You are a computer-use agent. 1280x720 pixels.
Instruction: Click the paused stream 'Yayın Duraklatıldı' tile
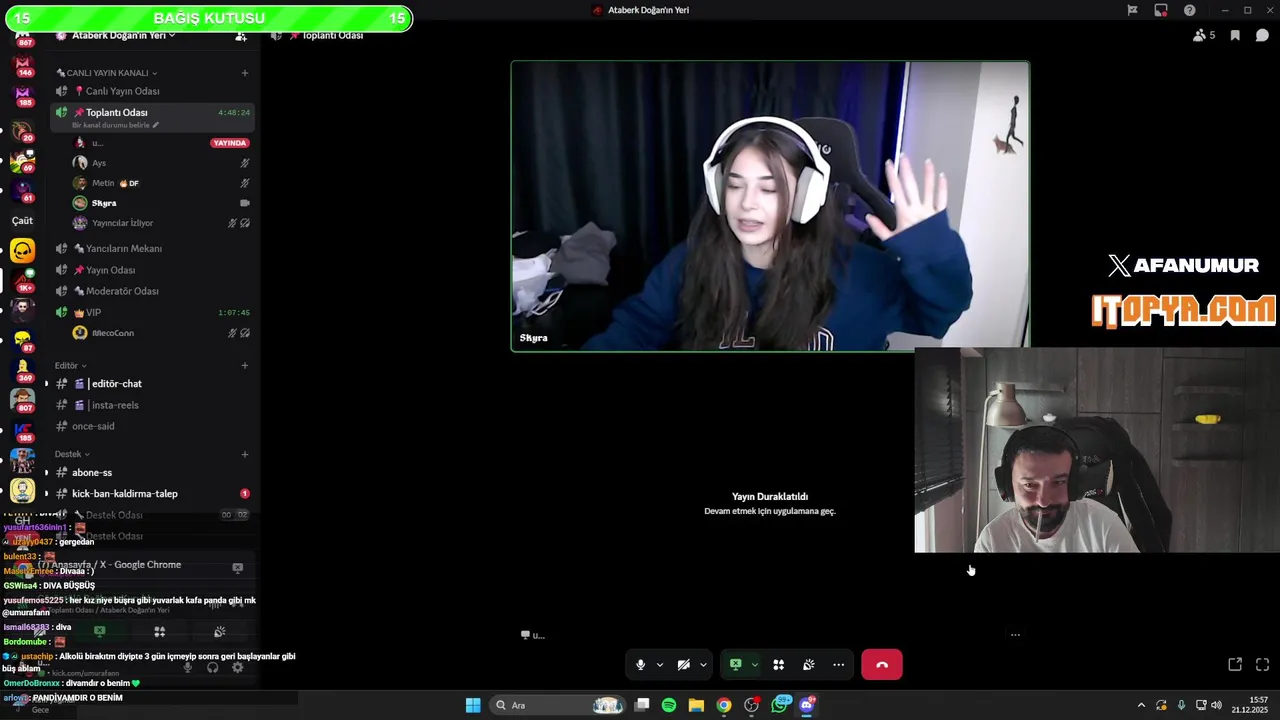coord(770,503)
